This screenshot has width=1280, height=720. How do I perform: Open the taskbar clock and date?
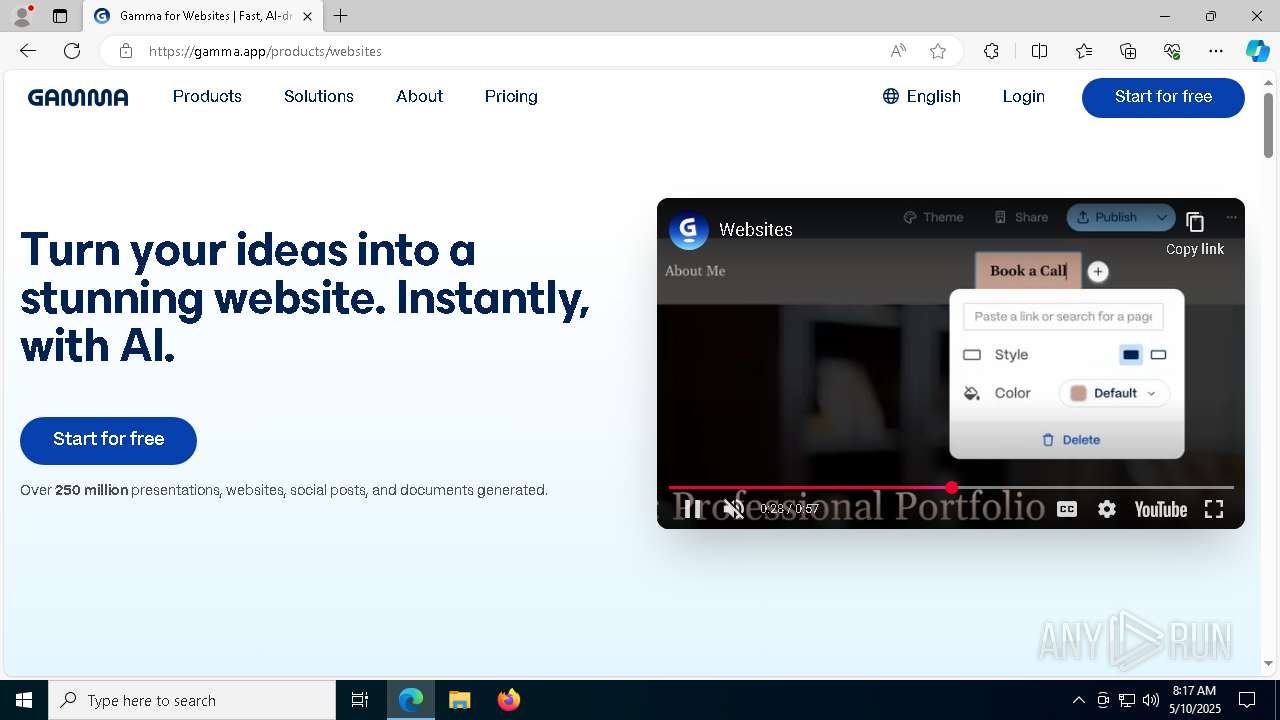[1194, 700]
